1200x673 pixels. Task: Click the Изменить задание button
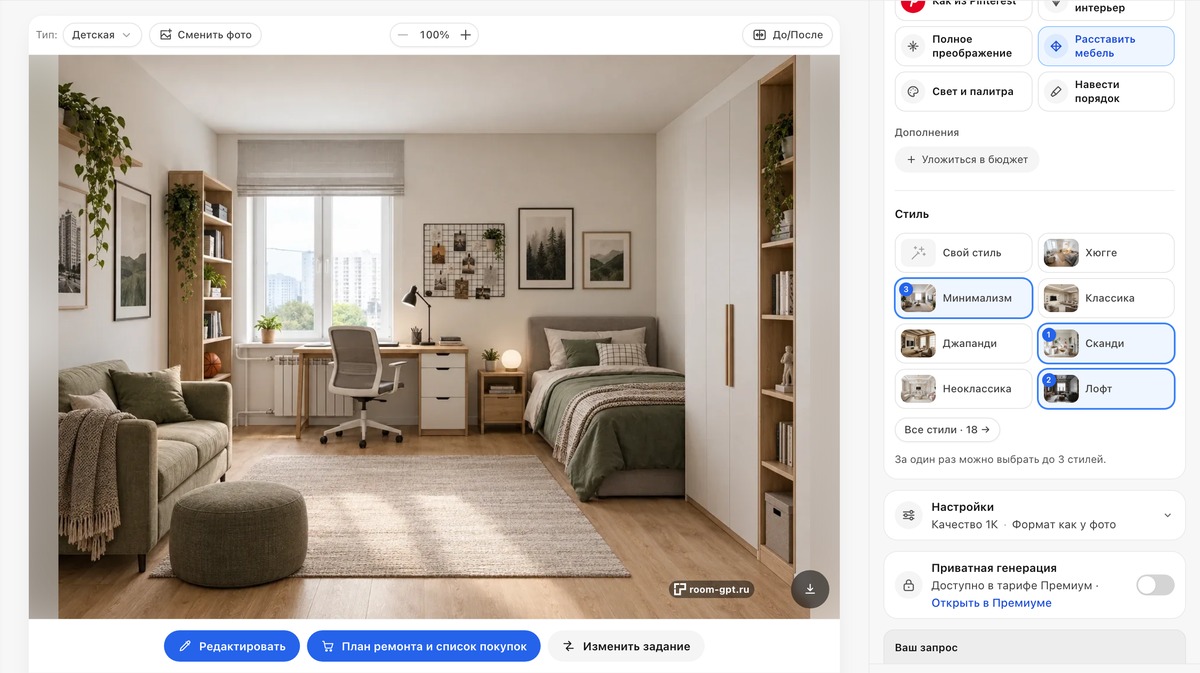coord(626,646)
